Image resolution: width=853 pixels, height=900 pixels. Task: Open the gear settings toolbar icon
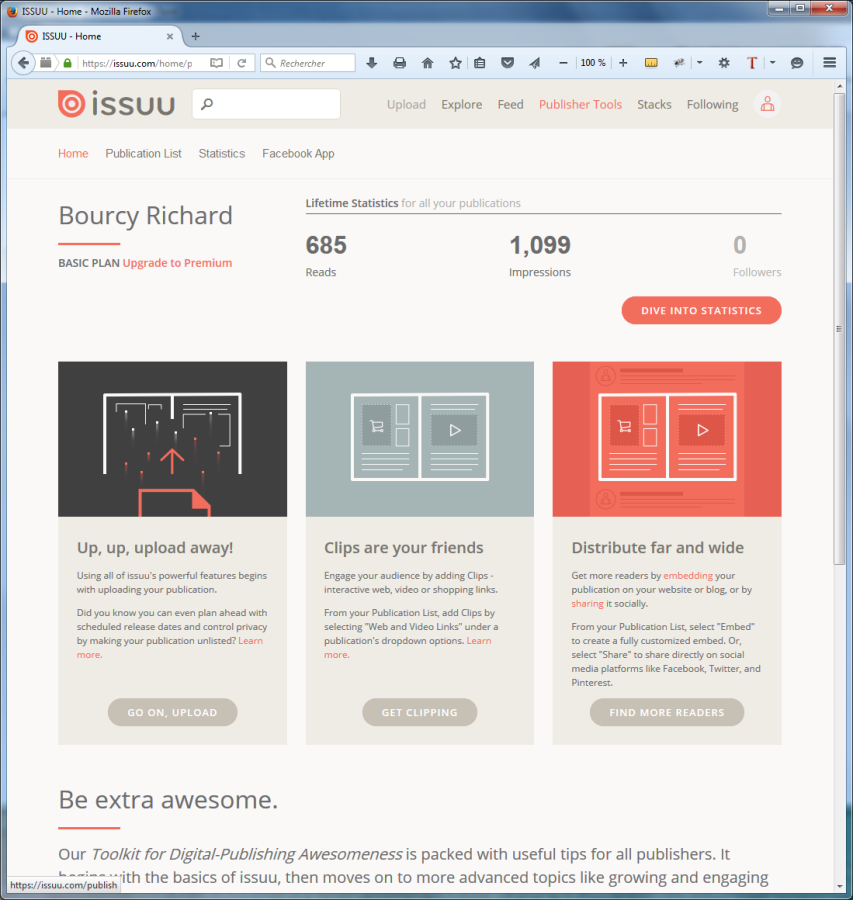tap(724, 63)
